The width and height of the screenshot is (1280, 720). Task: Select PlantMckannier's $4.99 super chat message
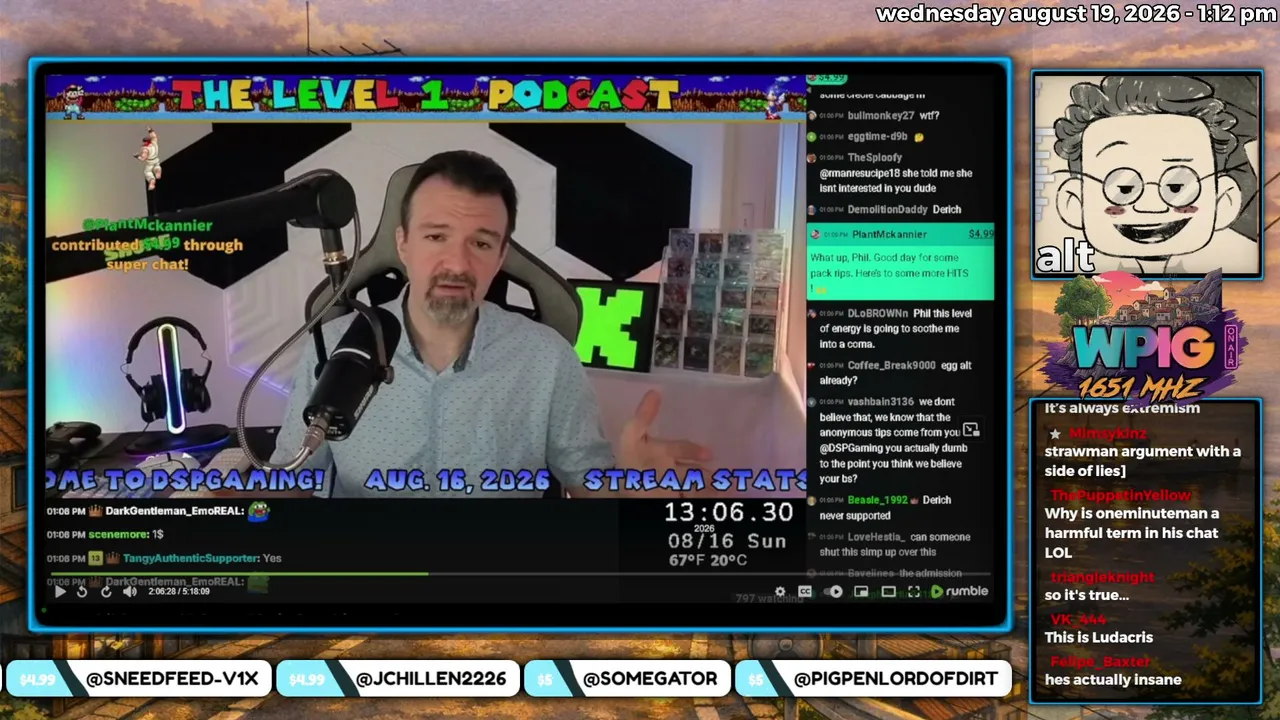coord(901,262)
